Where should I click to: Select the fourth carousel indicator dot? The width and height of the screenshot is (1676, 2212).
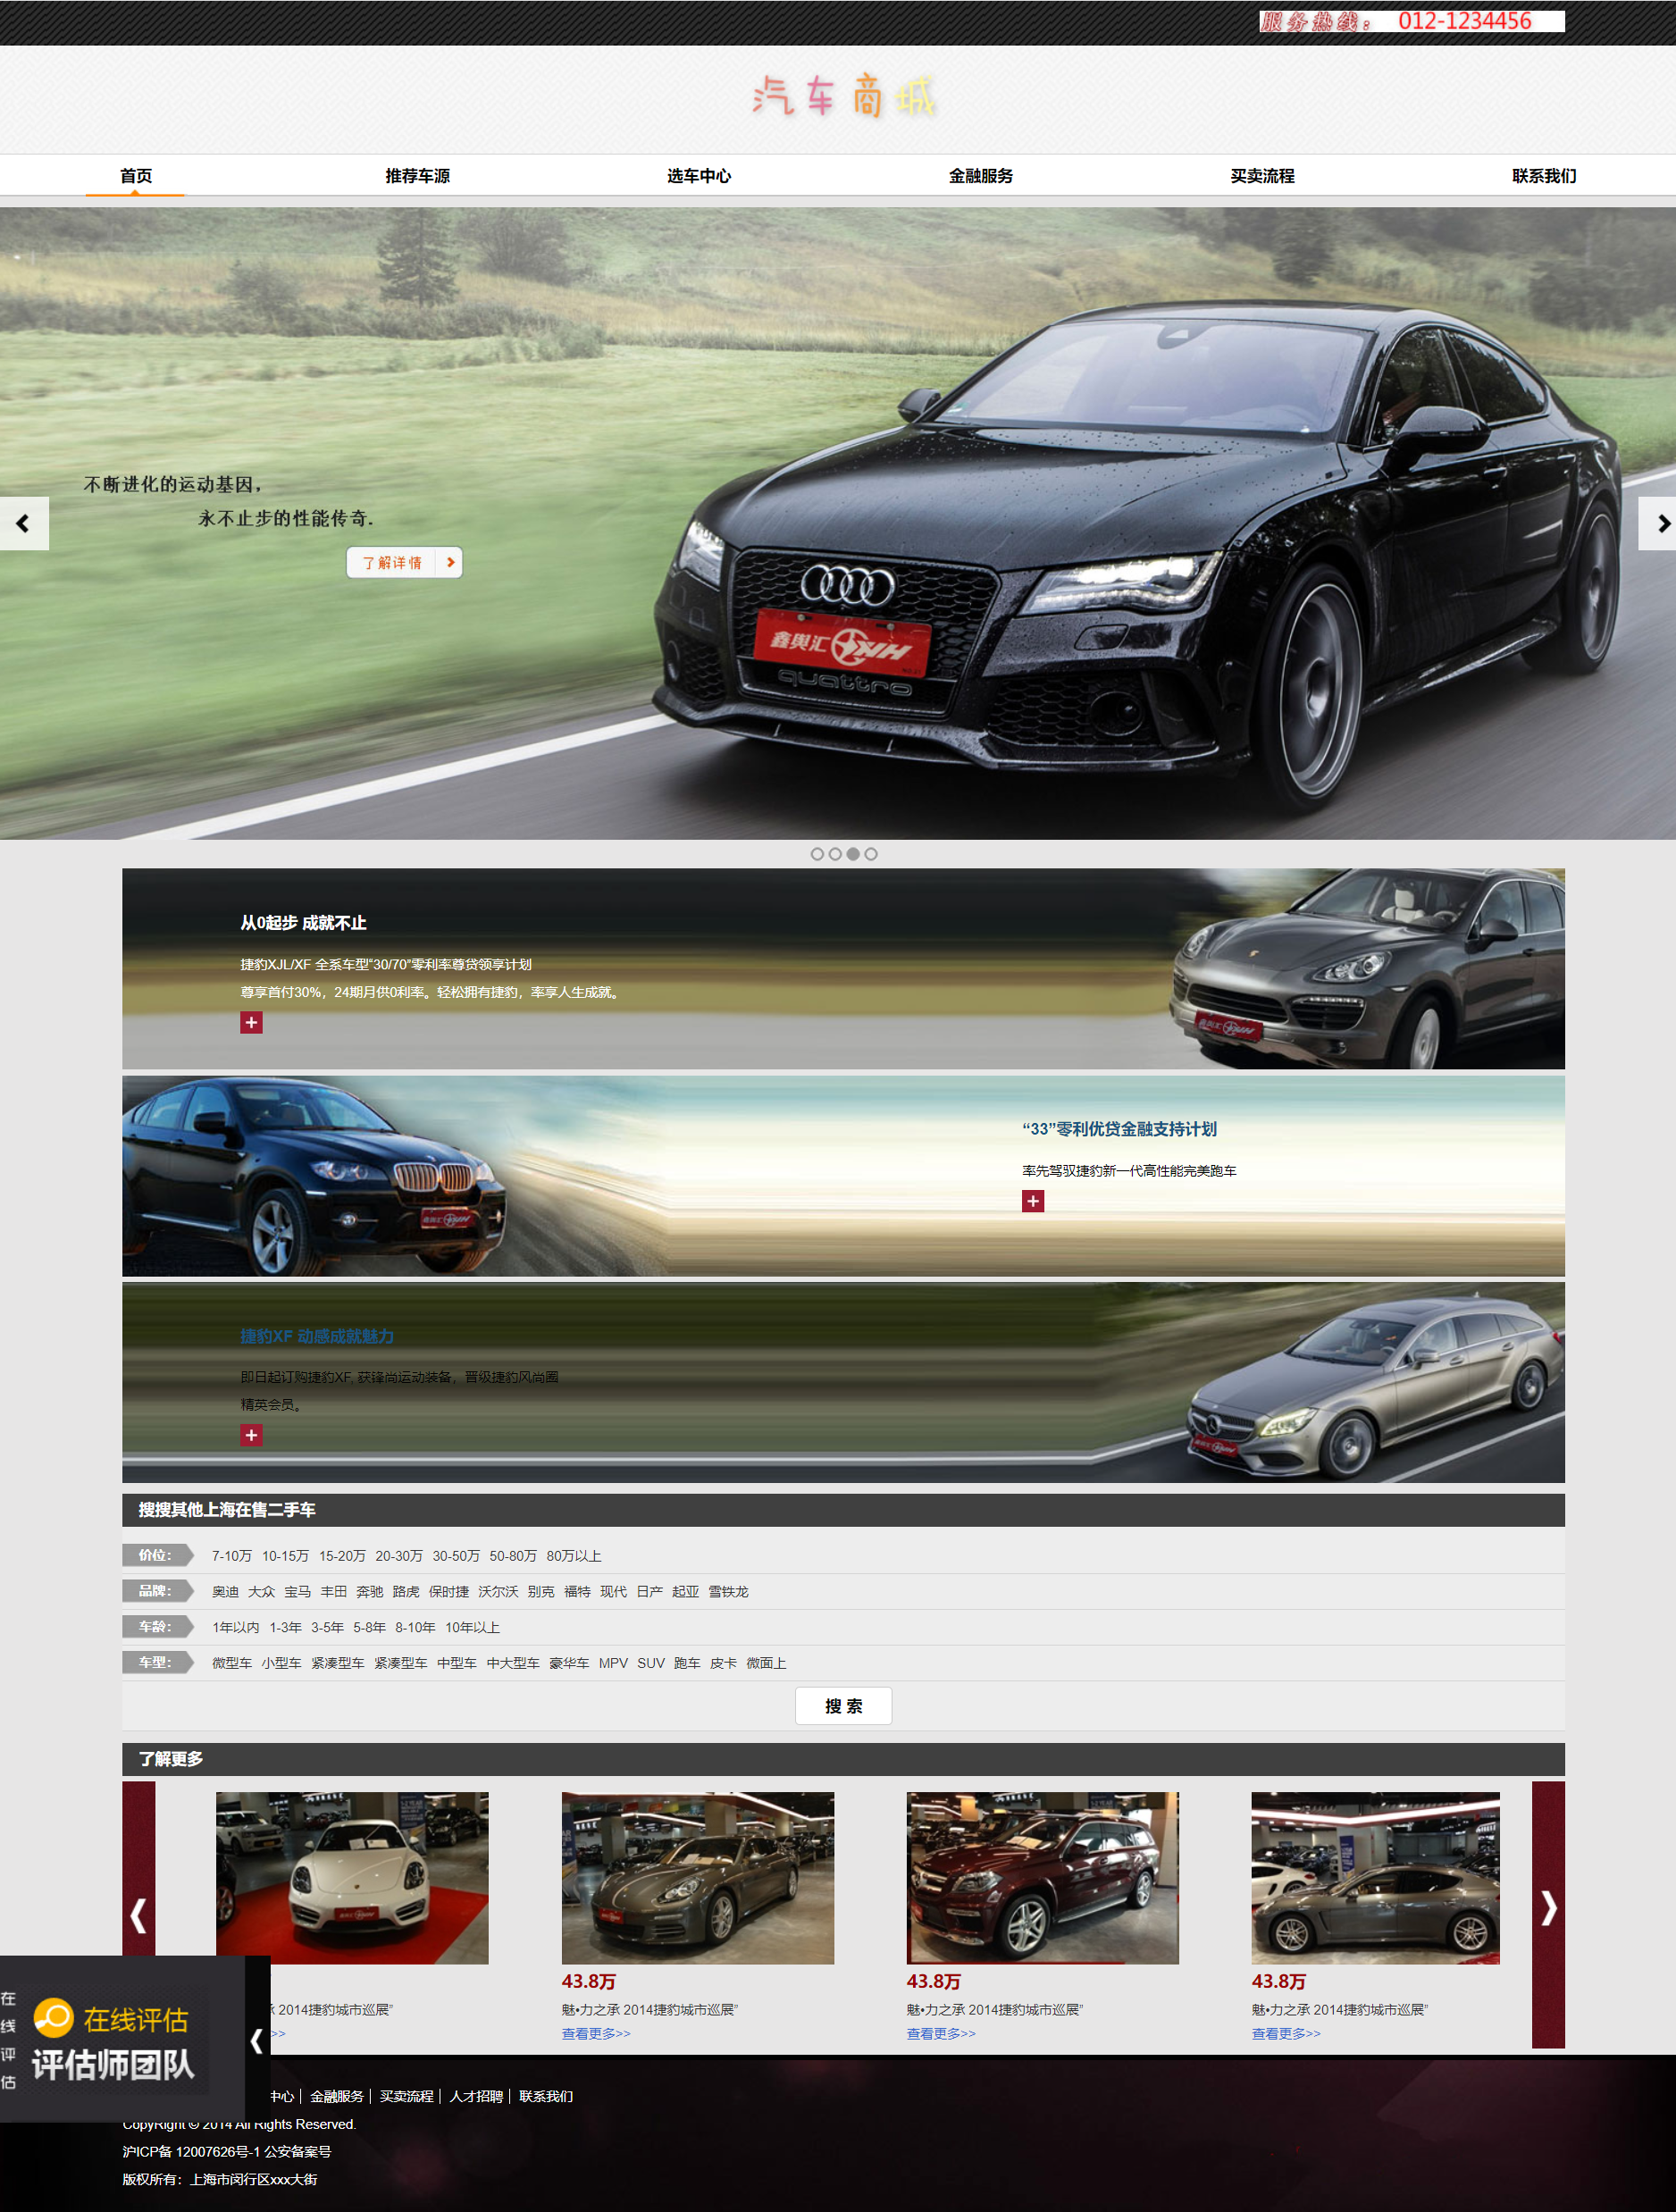871,854
